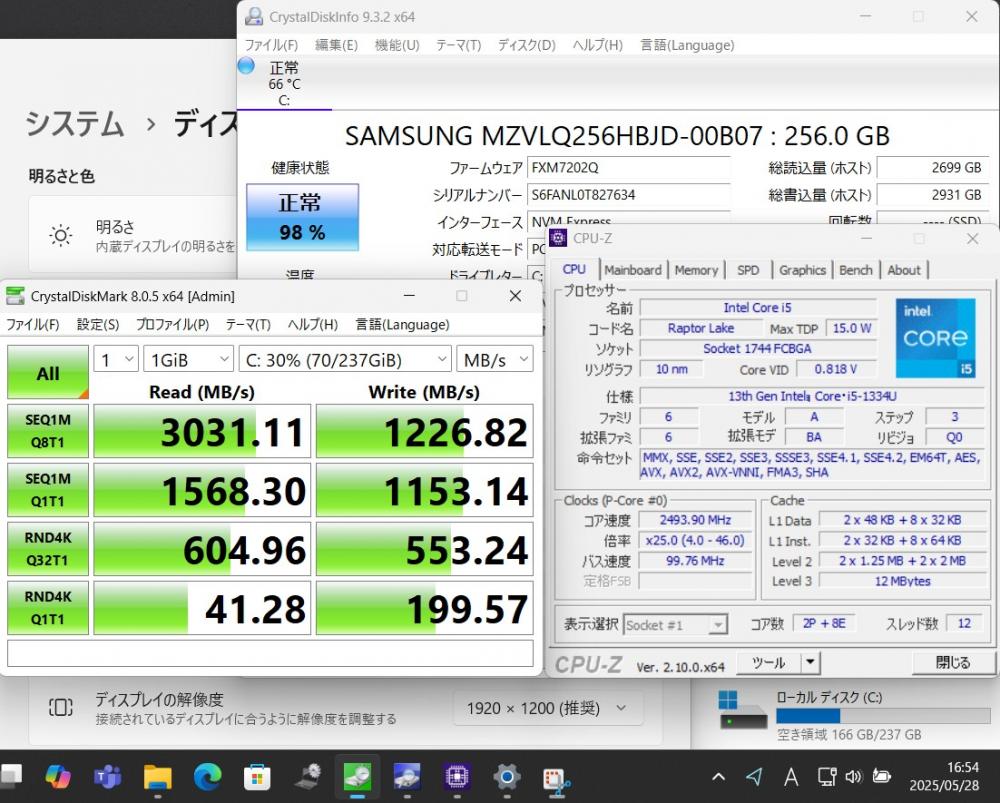The width and height of the screenshot is (1000, 803).
Task: Open Settings from the taskbar gear icon
Action: (x=506, y=777)
